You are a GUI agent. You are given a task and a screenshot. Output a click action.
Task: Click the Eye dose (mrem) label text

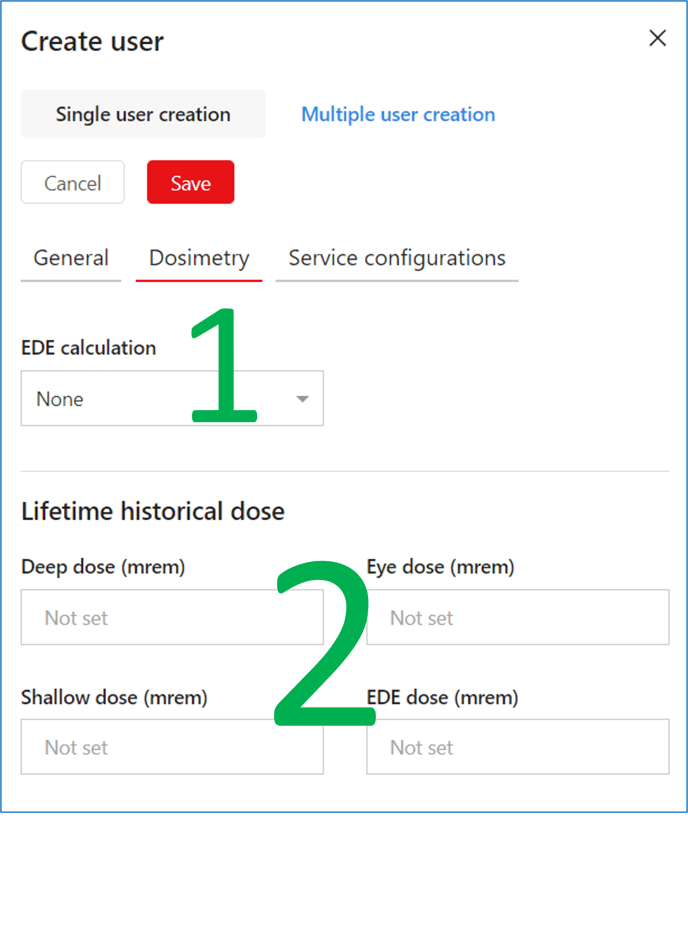(x=440, y=567)
